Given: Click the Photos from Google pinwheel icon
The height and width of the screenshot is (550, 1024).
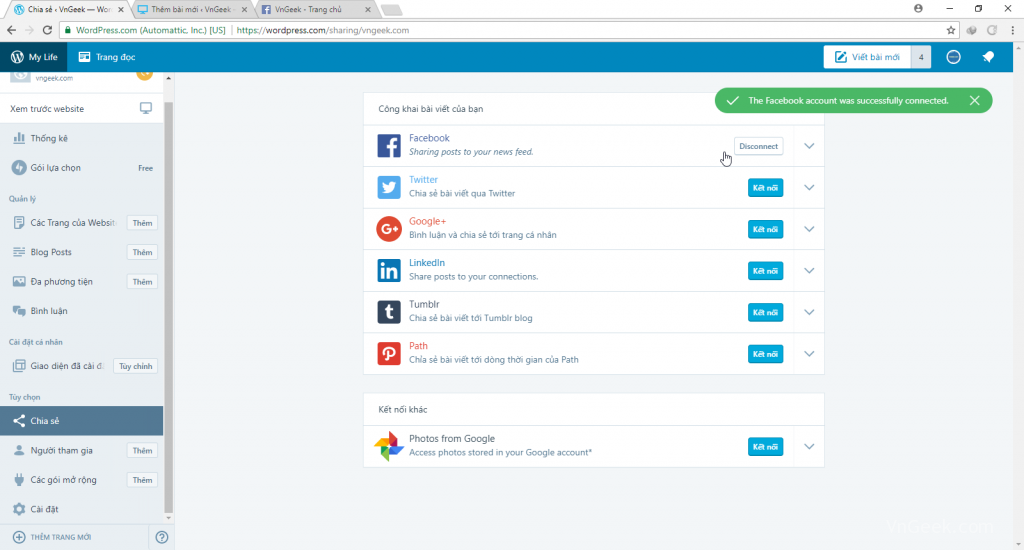Looking at the screenshot, I should (x=389, y=446).
